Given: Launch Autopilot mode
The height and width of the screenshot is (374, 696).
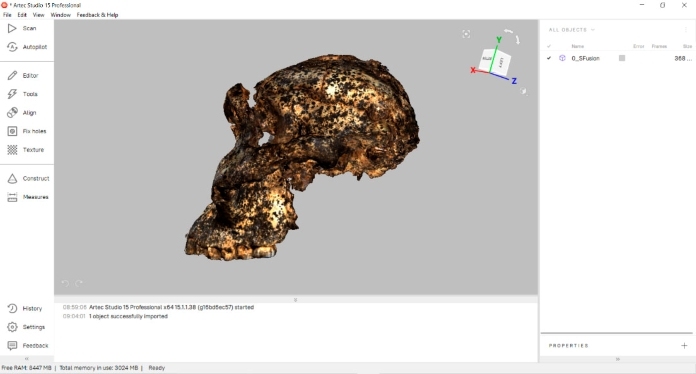Looking at the screenshot, I should 27,47.
